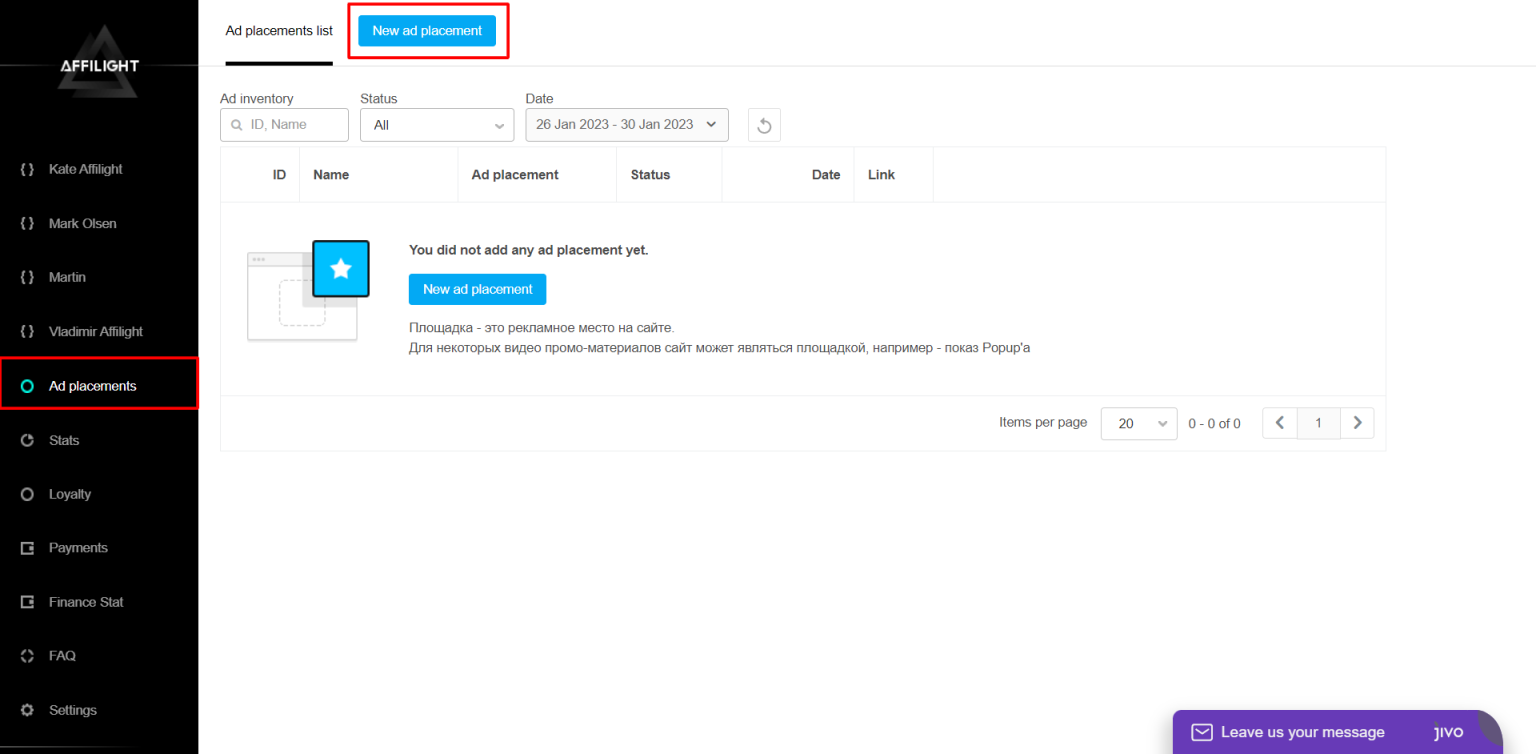Viewport: 1536px width, 754px height.
Task: Click the refresh filters icon
Action: 764,125
